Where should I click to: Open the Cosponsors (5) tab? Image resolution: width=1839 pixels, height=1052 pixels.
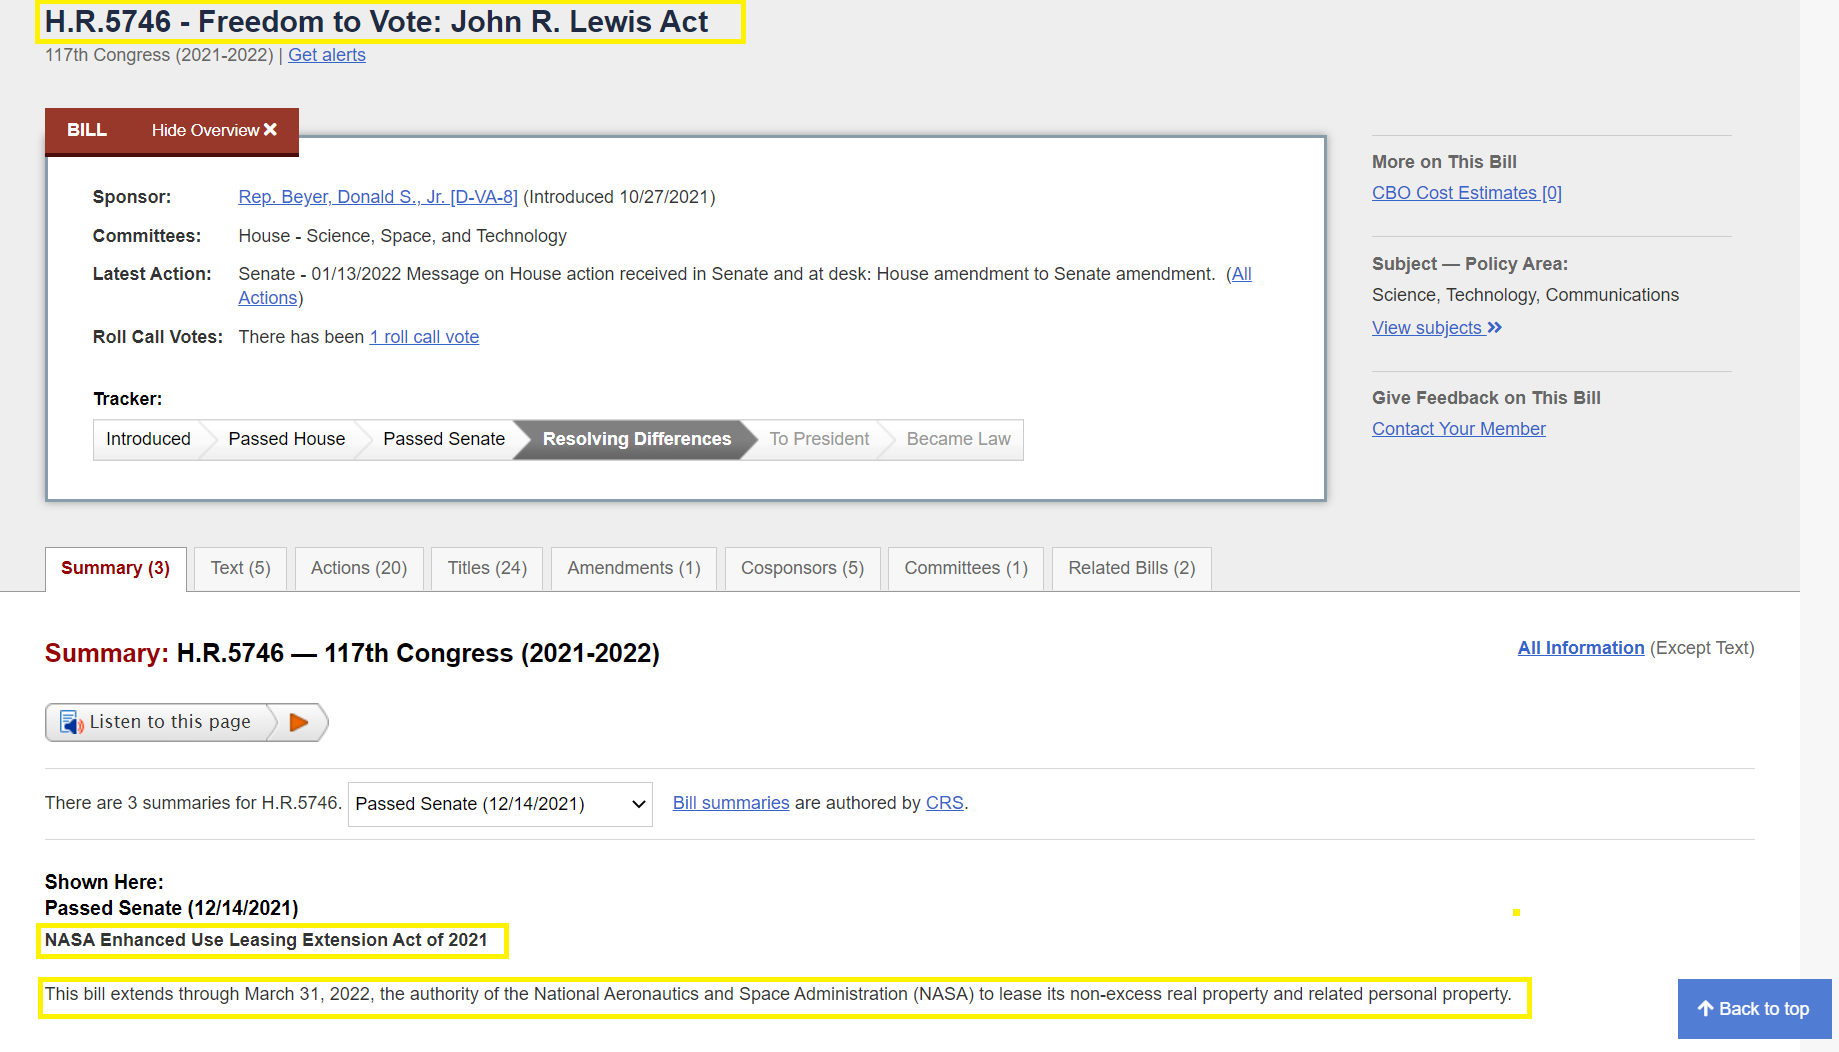pyautogui.click(x=802, y=568)
